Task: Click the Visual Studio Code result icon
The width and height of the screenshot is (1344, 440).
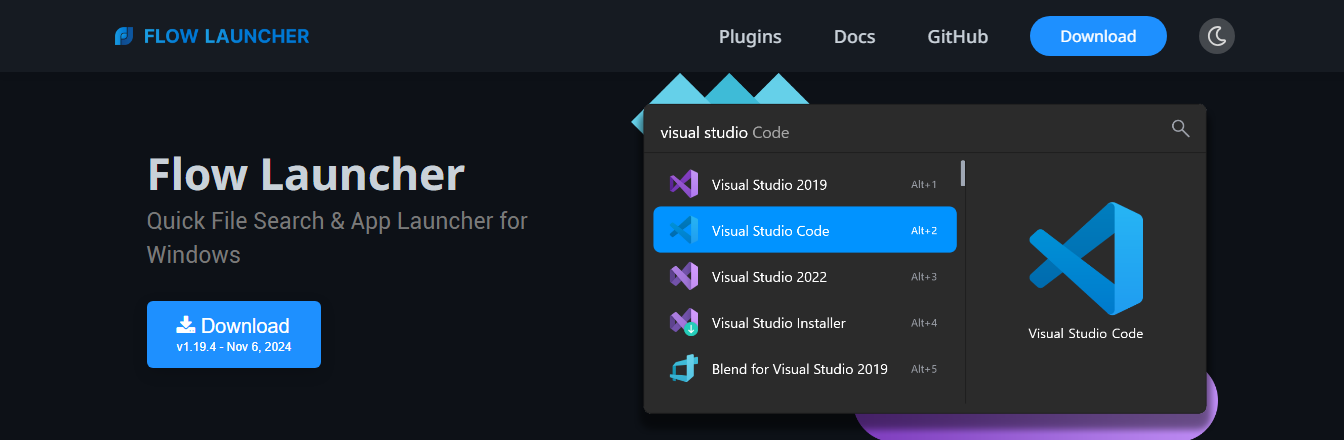Action: (x=683, y=230)
